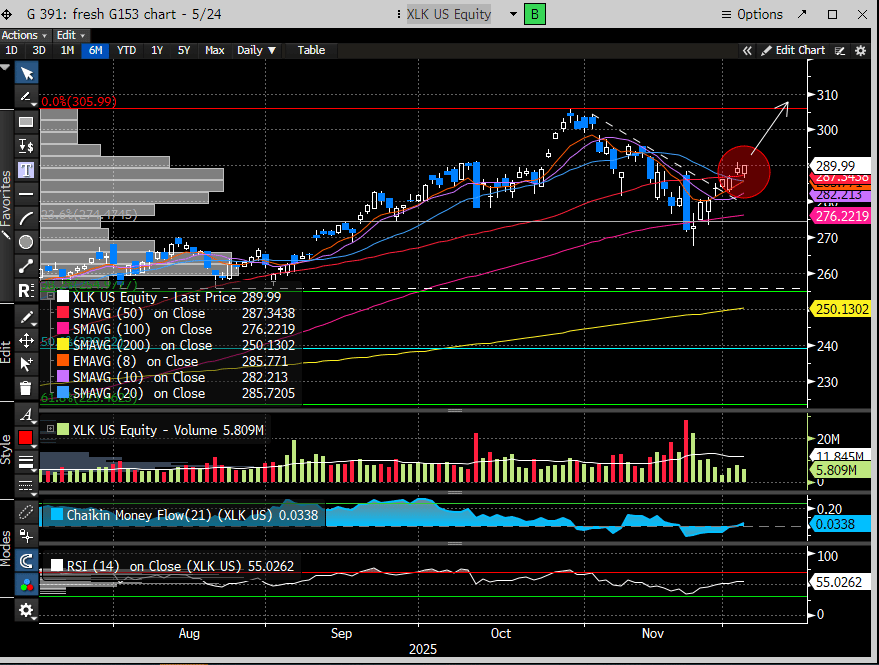Toggle the SMAVG (20) blue legend box
Image resolution: width=879 pixels, height=665 pixels.
click(x=63, y=393)
